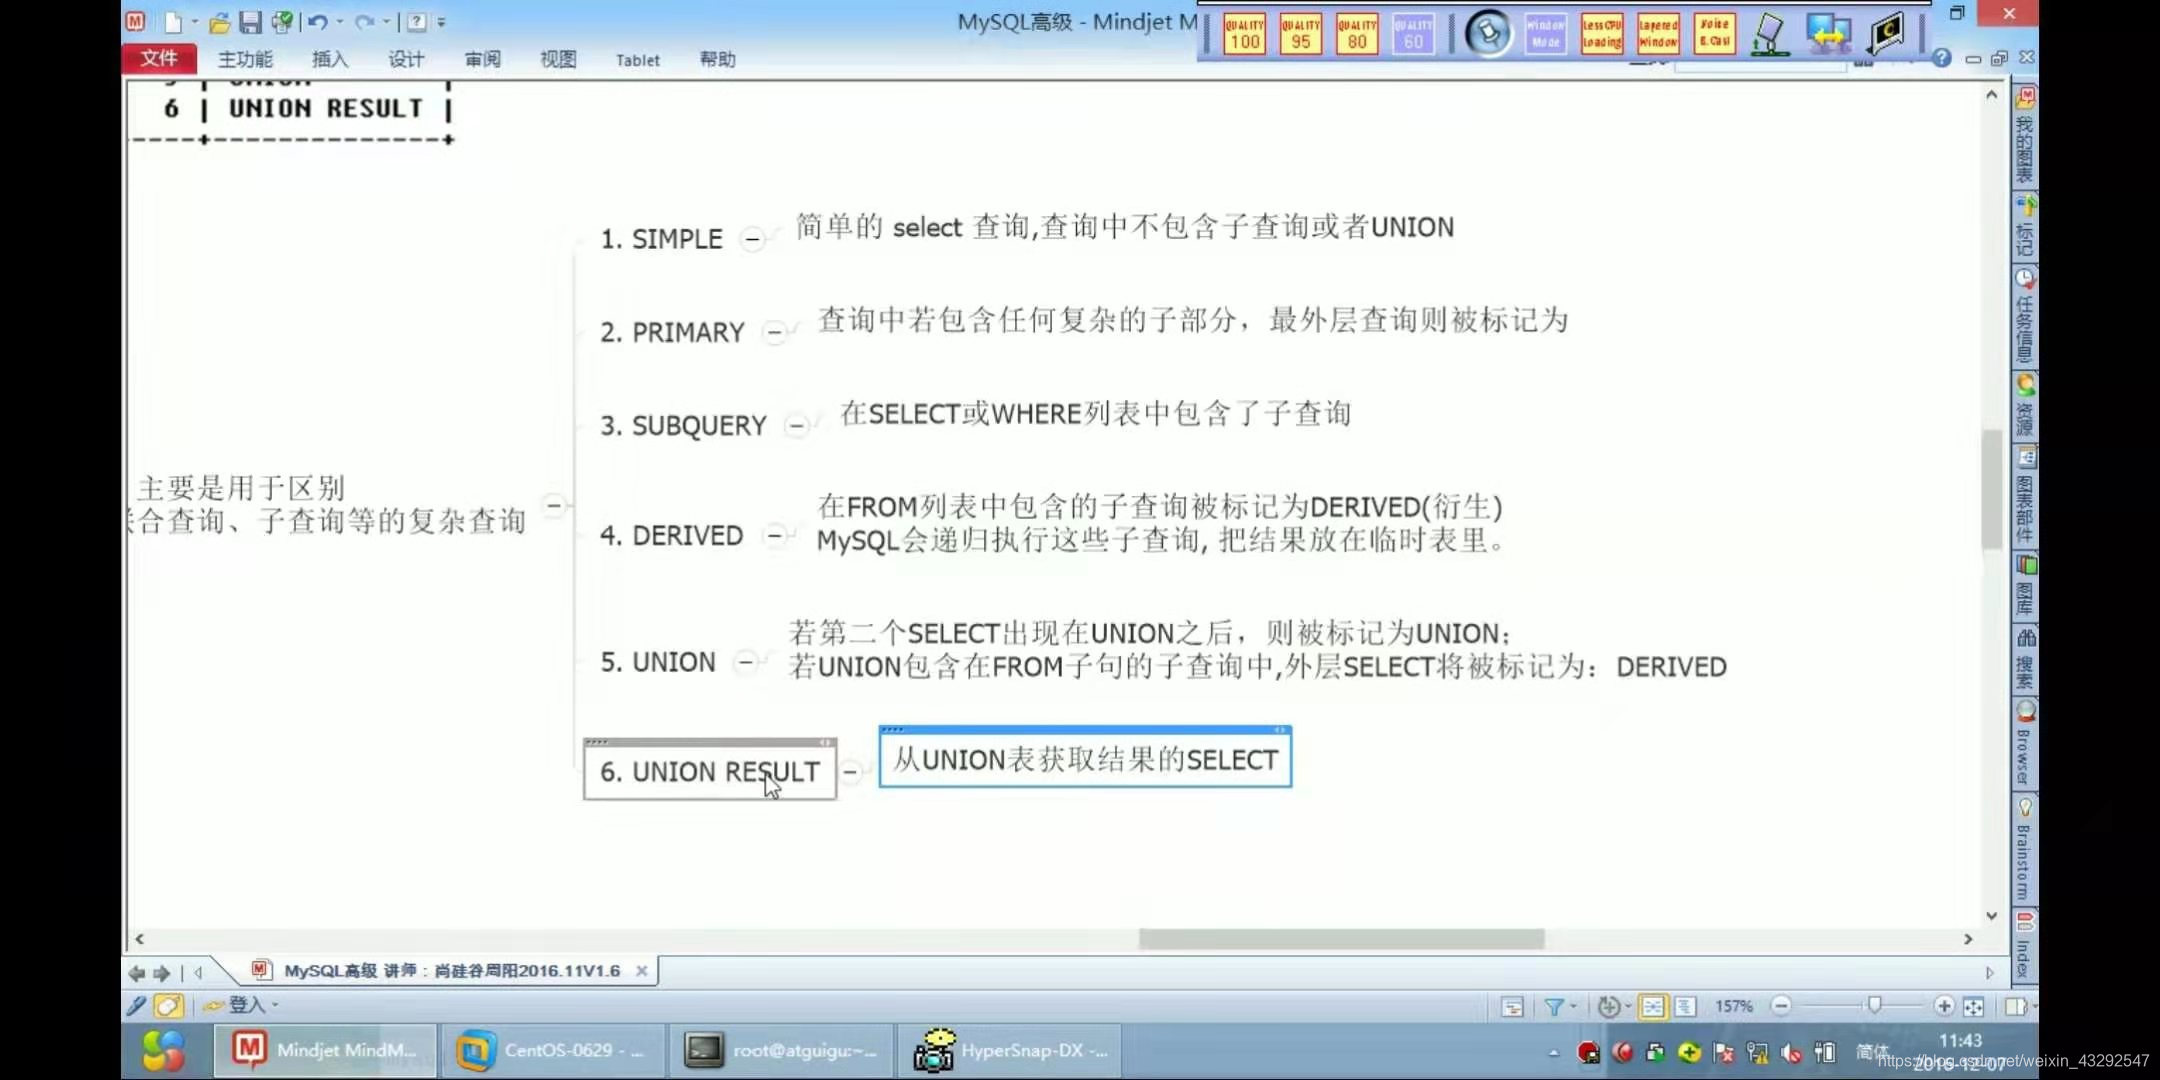
Task: Open the Brainstorm side panel tab
Action: 2025,850
